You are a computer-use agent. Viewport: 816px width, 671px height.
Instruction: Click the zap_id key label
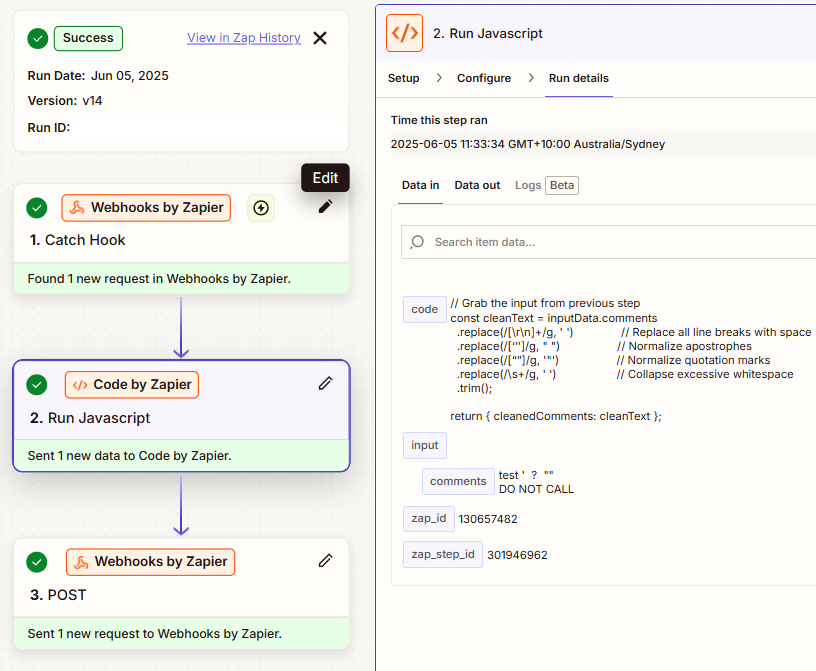[x=429, y=518]
